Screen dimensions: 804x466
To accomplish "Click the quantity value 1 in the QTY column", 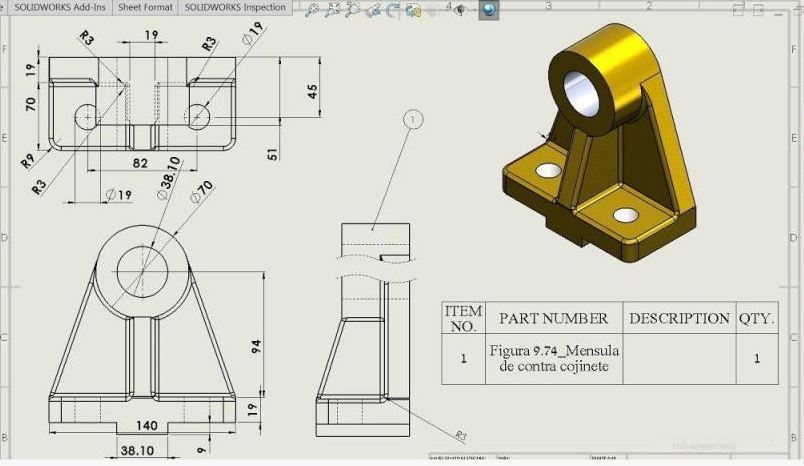I will [757, 359].
